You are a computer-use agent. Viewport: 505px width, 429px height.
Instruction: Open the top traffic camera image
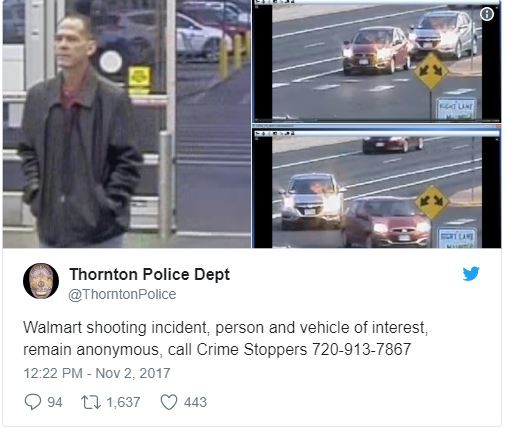click(x=377, y=61)
